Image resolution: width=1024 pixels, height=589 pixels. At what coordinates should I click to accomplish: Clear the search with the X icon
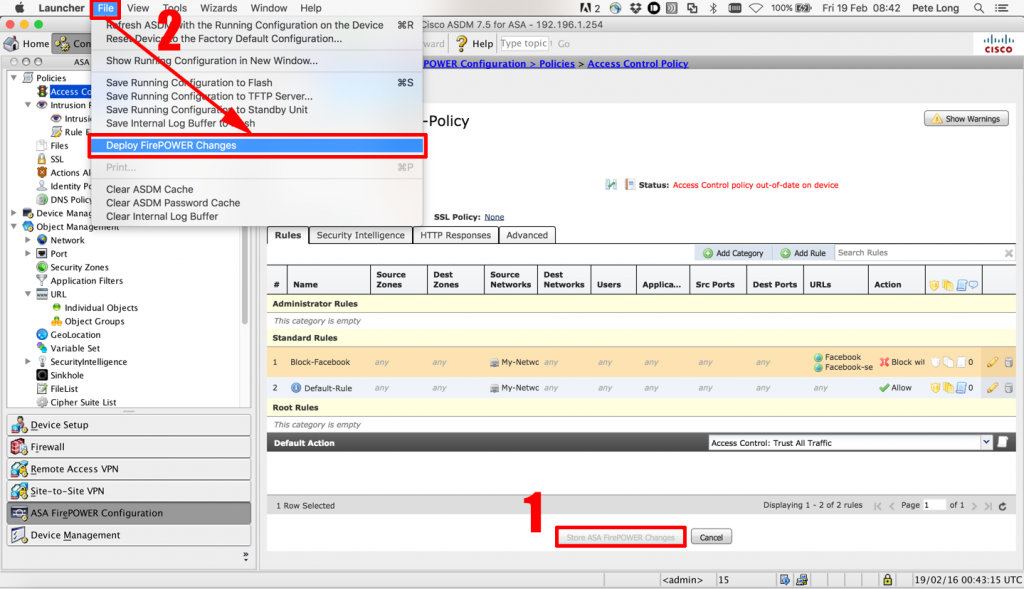point(1008,253)
